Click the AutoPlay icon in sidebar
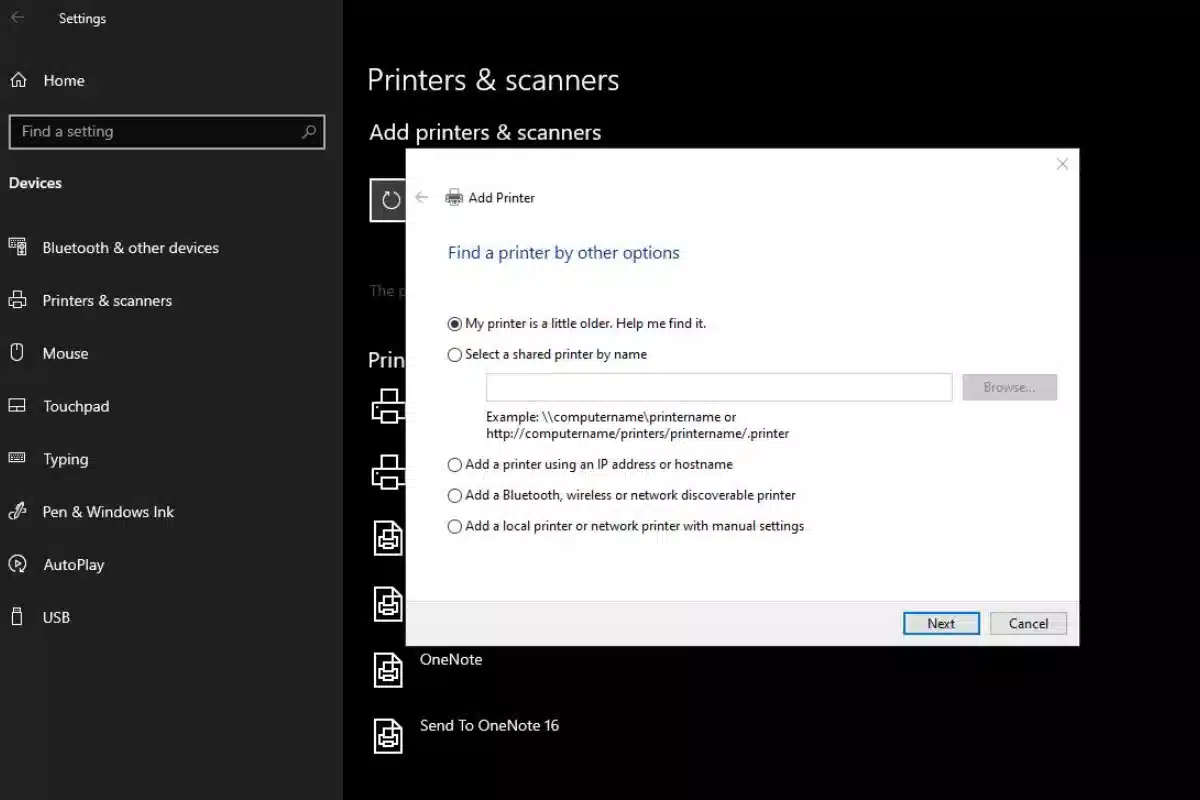Image resolution: width=1200 pixels, height=800 pixels. (17, 564)
